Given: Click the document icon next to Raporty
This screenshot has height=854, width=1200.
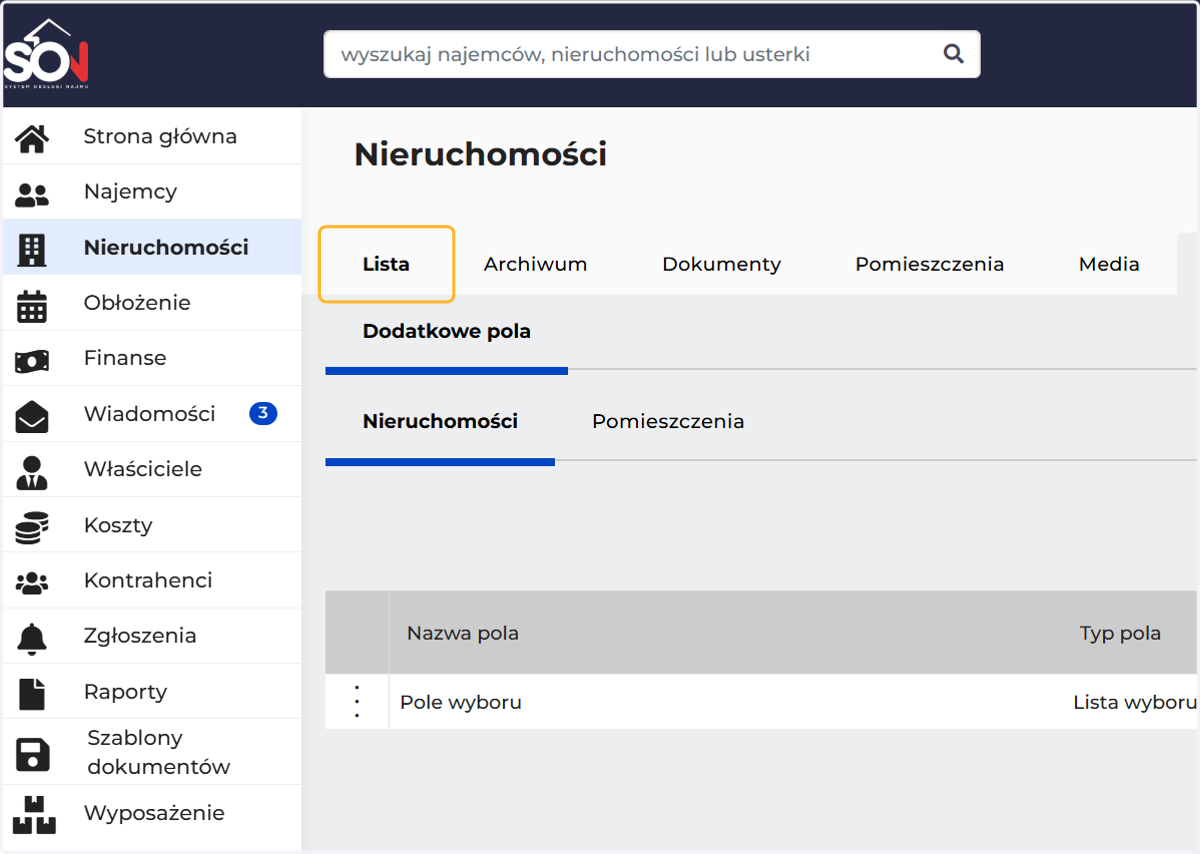Looking at the screenshot, I should pyautogui.click(x=32, y=693).
